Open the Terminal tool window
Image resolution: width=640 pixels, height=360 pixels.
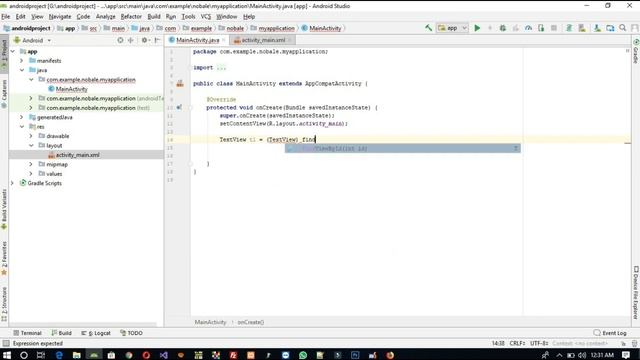[27, 333]
